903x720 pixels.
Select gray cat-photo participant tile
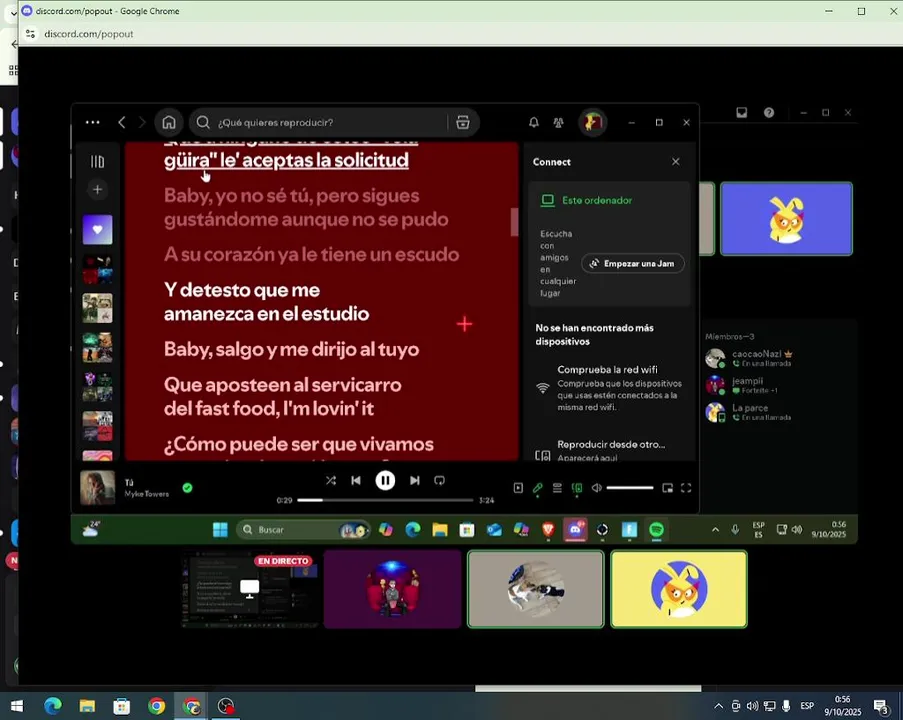536,589
